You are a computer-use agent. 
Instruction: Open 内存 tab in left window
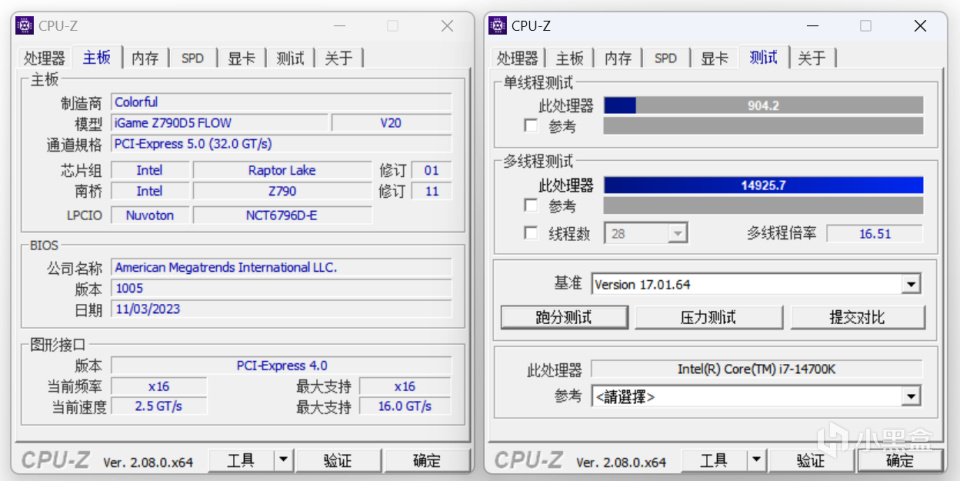click(x=145, y=58)
